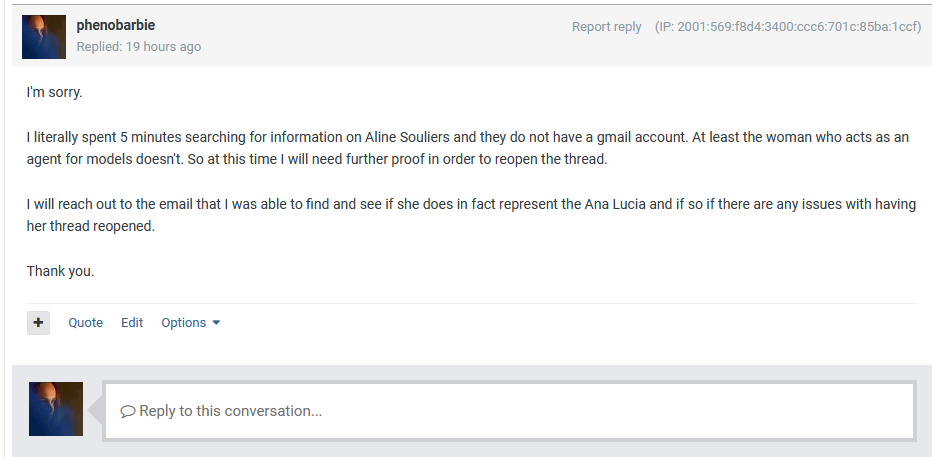933x457 pixels.
Task: Click the paragraph mentioning Ana Lucia
Action: click(468, 215)
